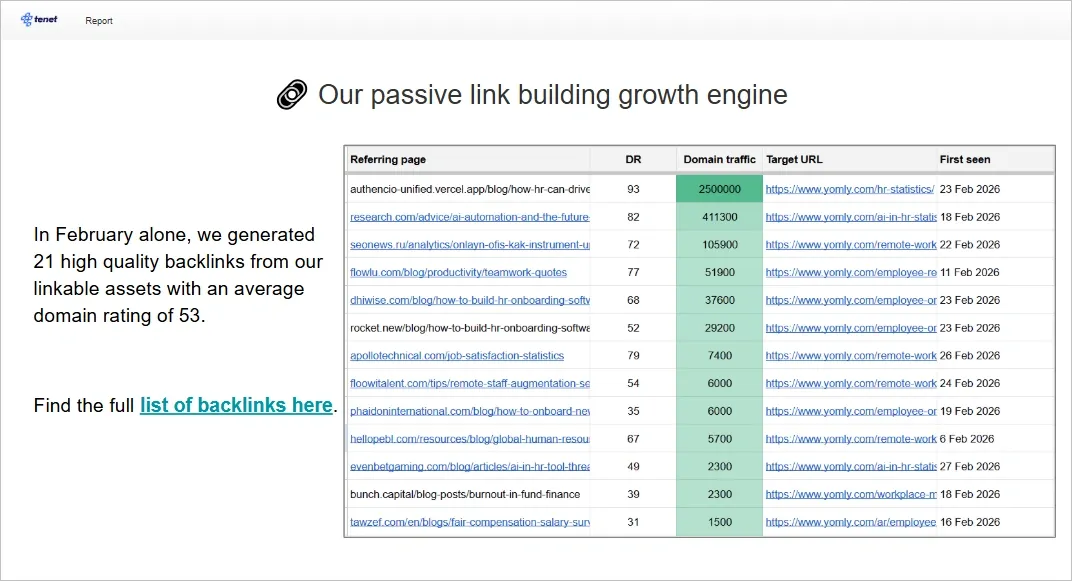The height and width of the screenshot is (581, 1072).
Task: Open target URL in research.com row
Action: point(851,217)
